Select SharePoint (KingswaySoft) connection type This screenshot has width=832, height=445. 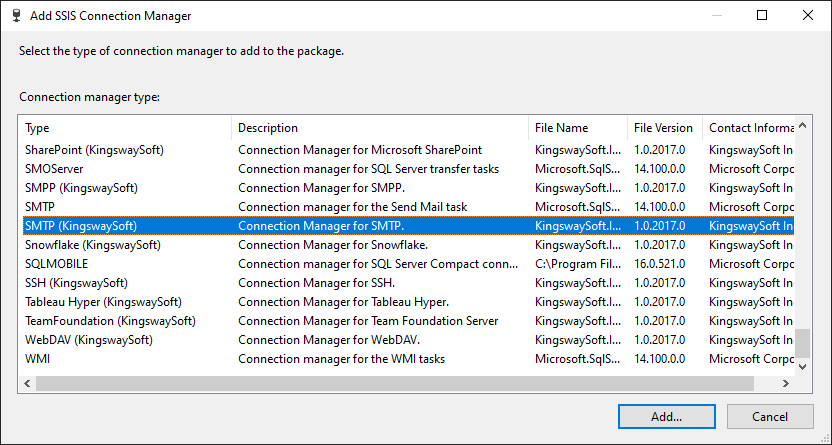pyautogui.click(x=408, y=150)
